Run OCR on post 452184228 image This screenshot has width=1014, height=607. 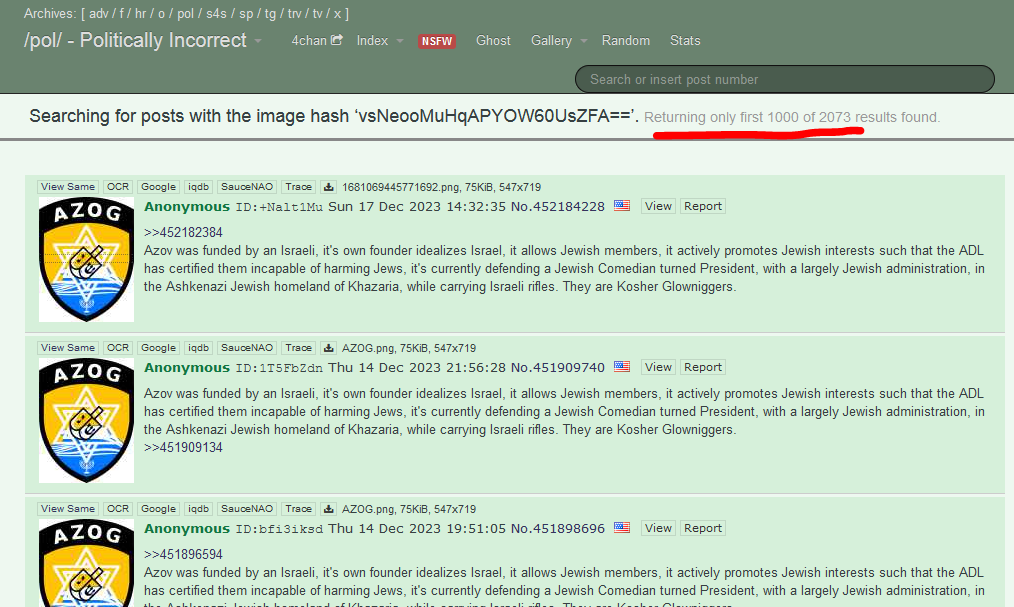click(x=118, y=187)
